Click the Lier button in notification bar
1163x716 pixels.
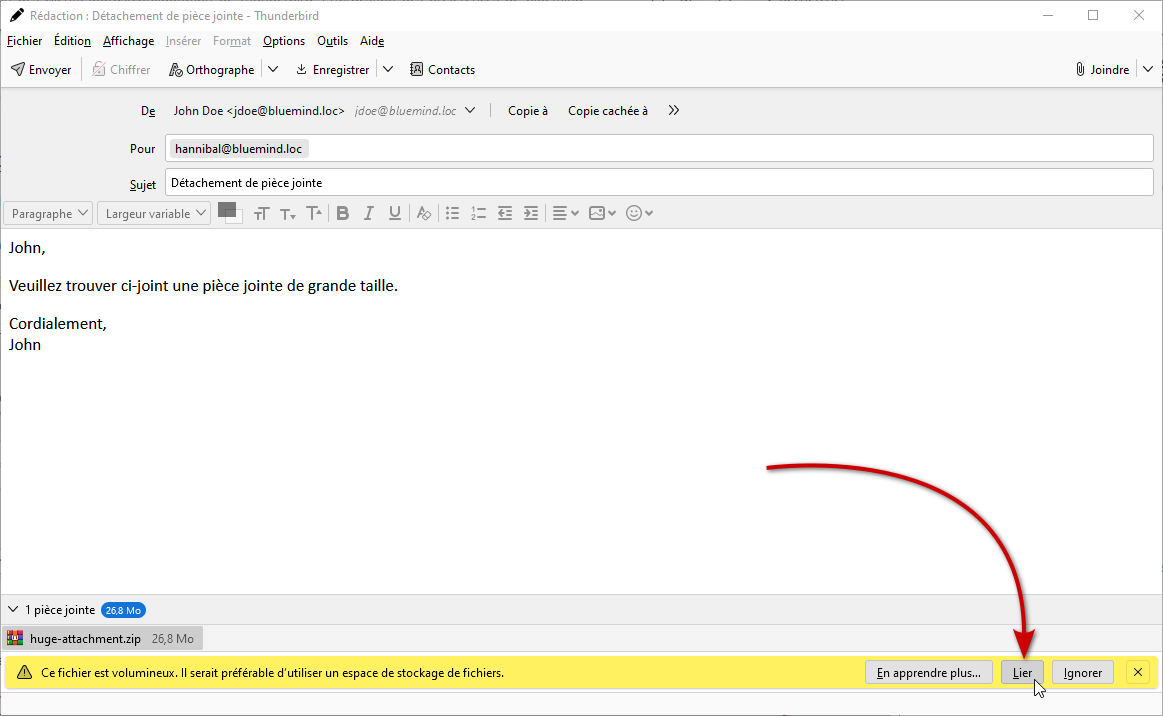tap(1022, 673)
